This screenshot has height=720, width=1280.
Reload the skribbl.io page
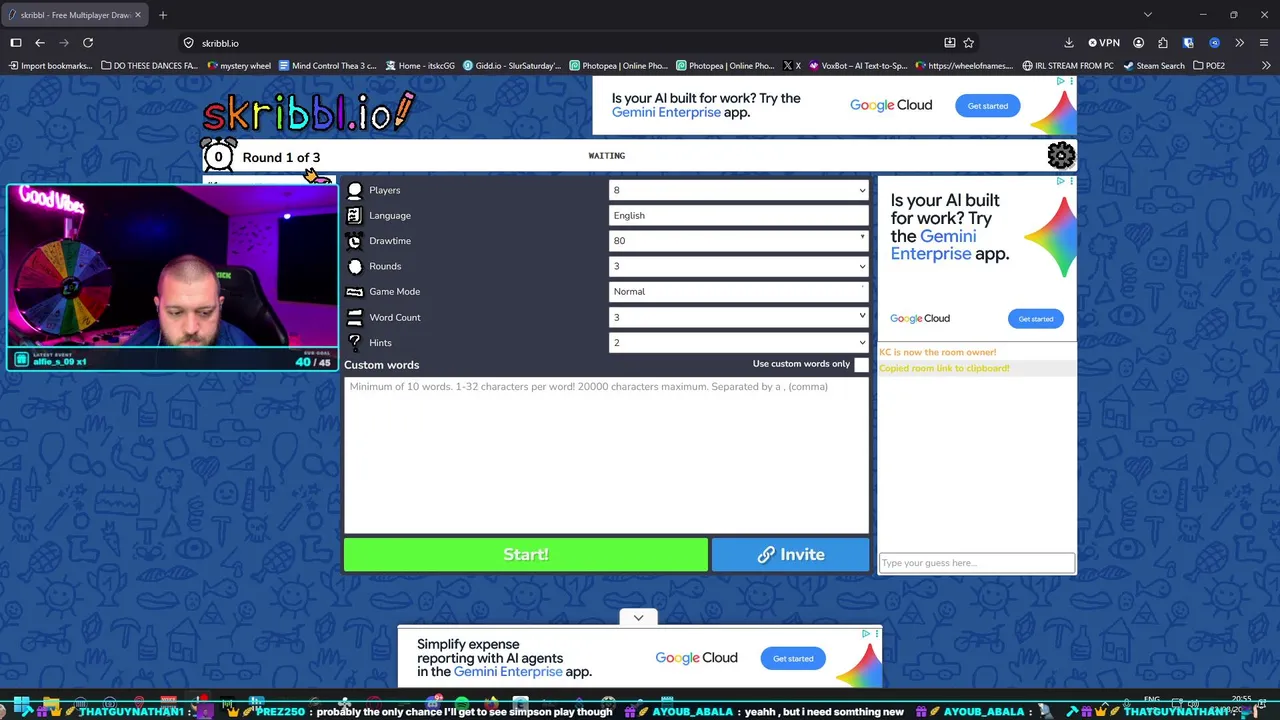pos(88,43)
